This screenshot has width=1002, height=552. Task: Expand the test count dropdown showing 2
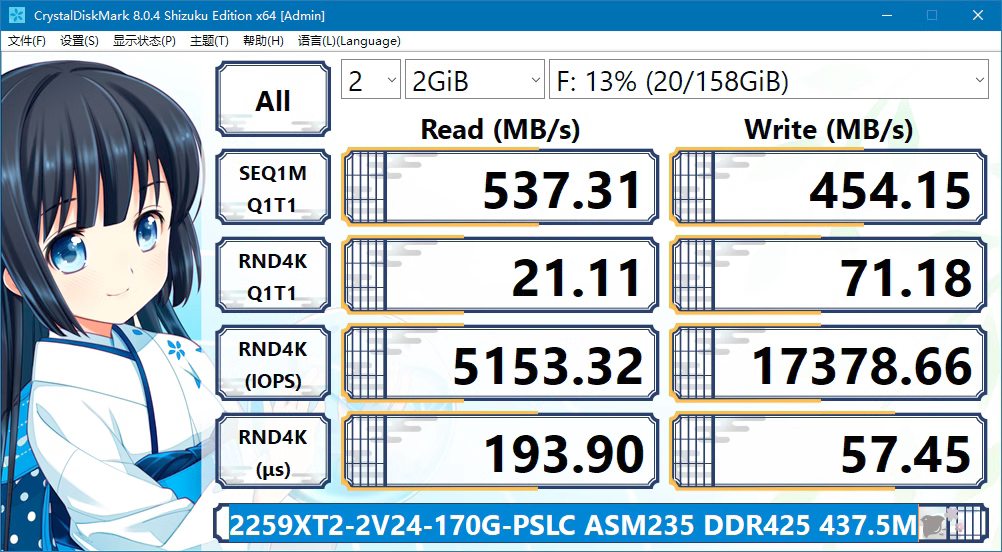pos(371,81)
